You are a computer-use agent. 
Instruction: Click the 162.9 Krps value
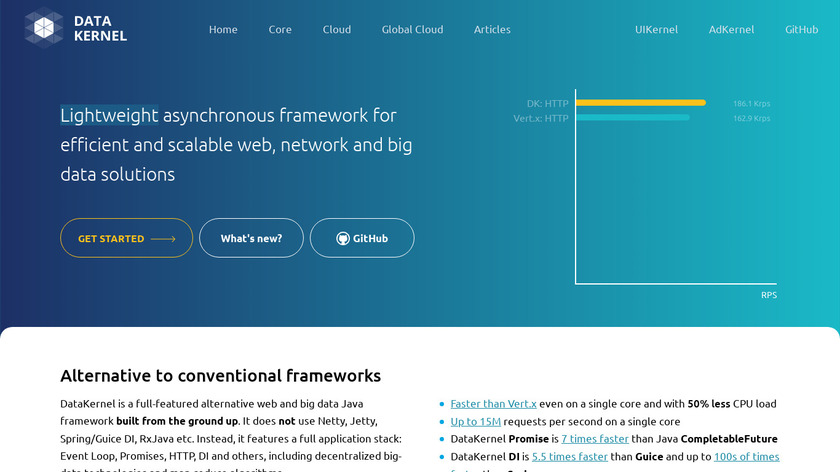751,118
